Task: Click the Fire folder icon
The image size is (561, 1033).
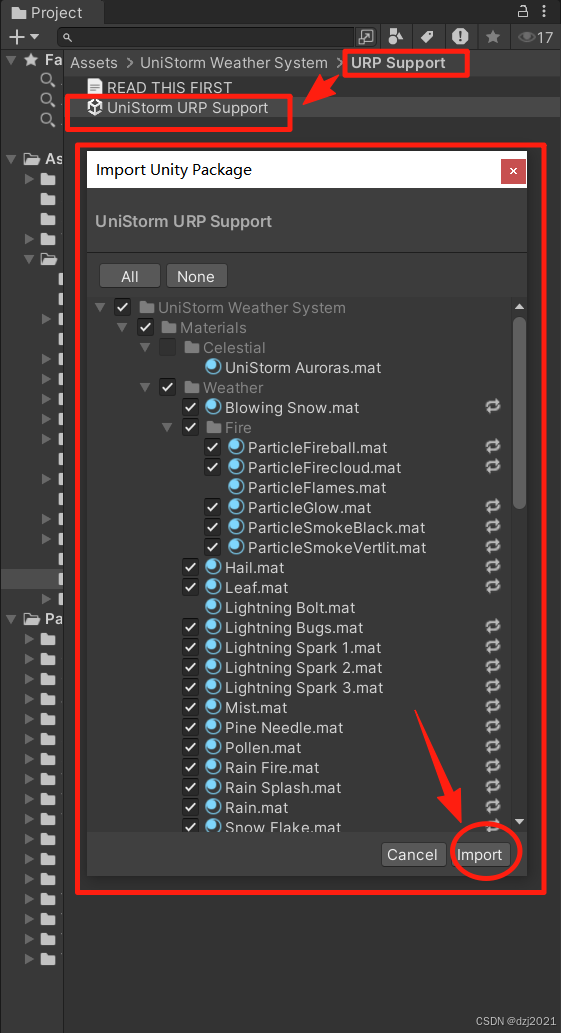Action: [214, 428]
